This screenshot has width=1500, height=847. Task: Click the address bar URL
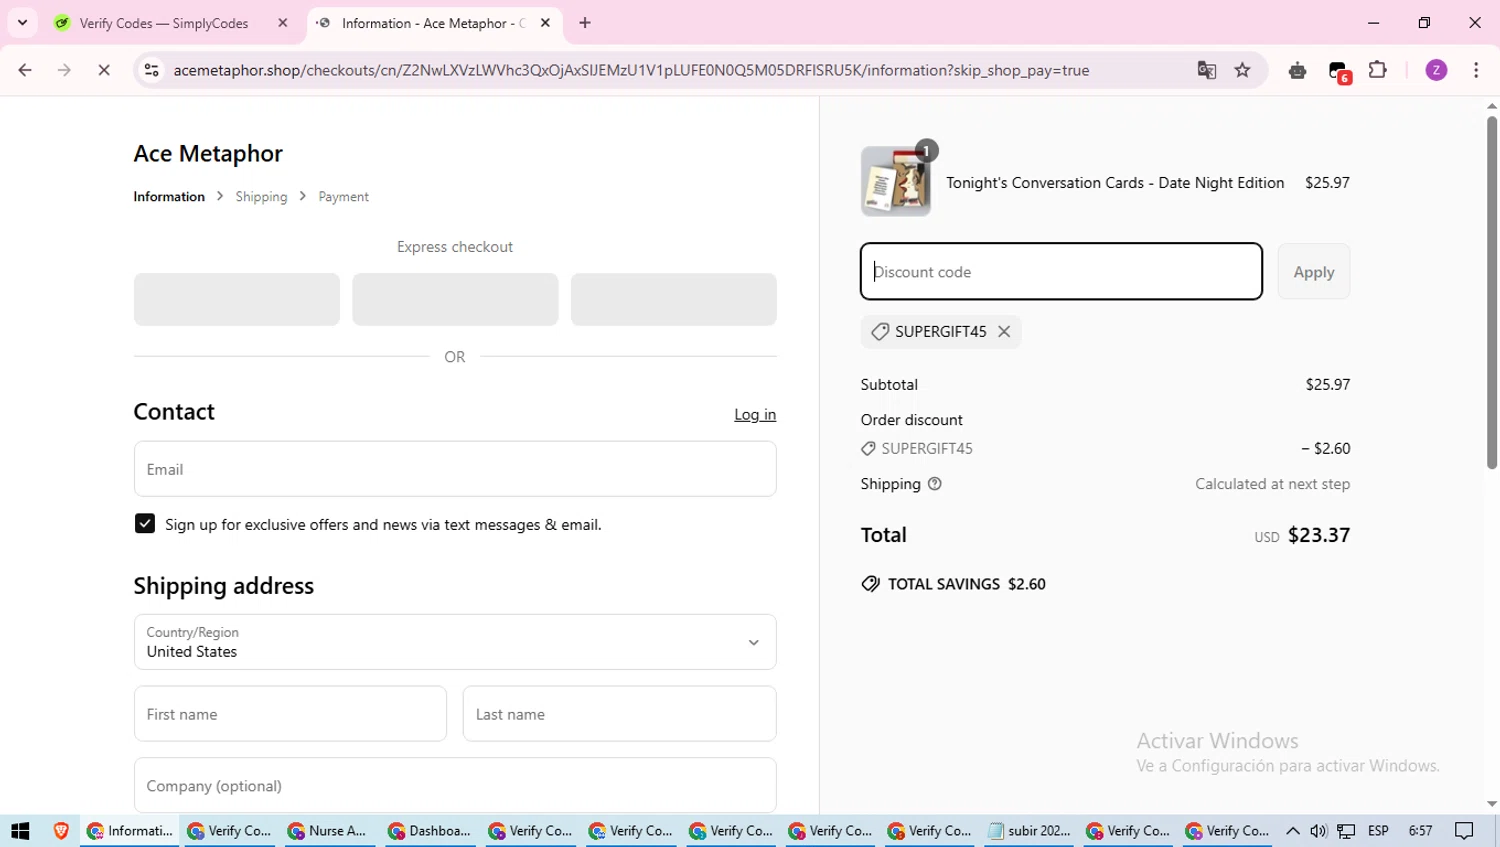coord(631,70)
